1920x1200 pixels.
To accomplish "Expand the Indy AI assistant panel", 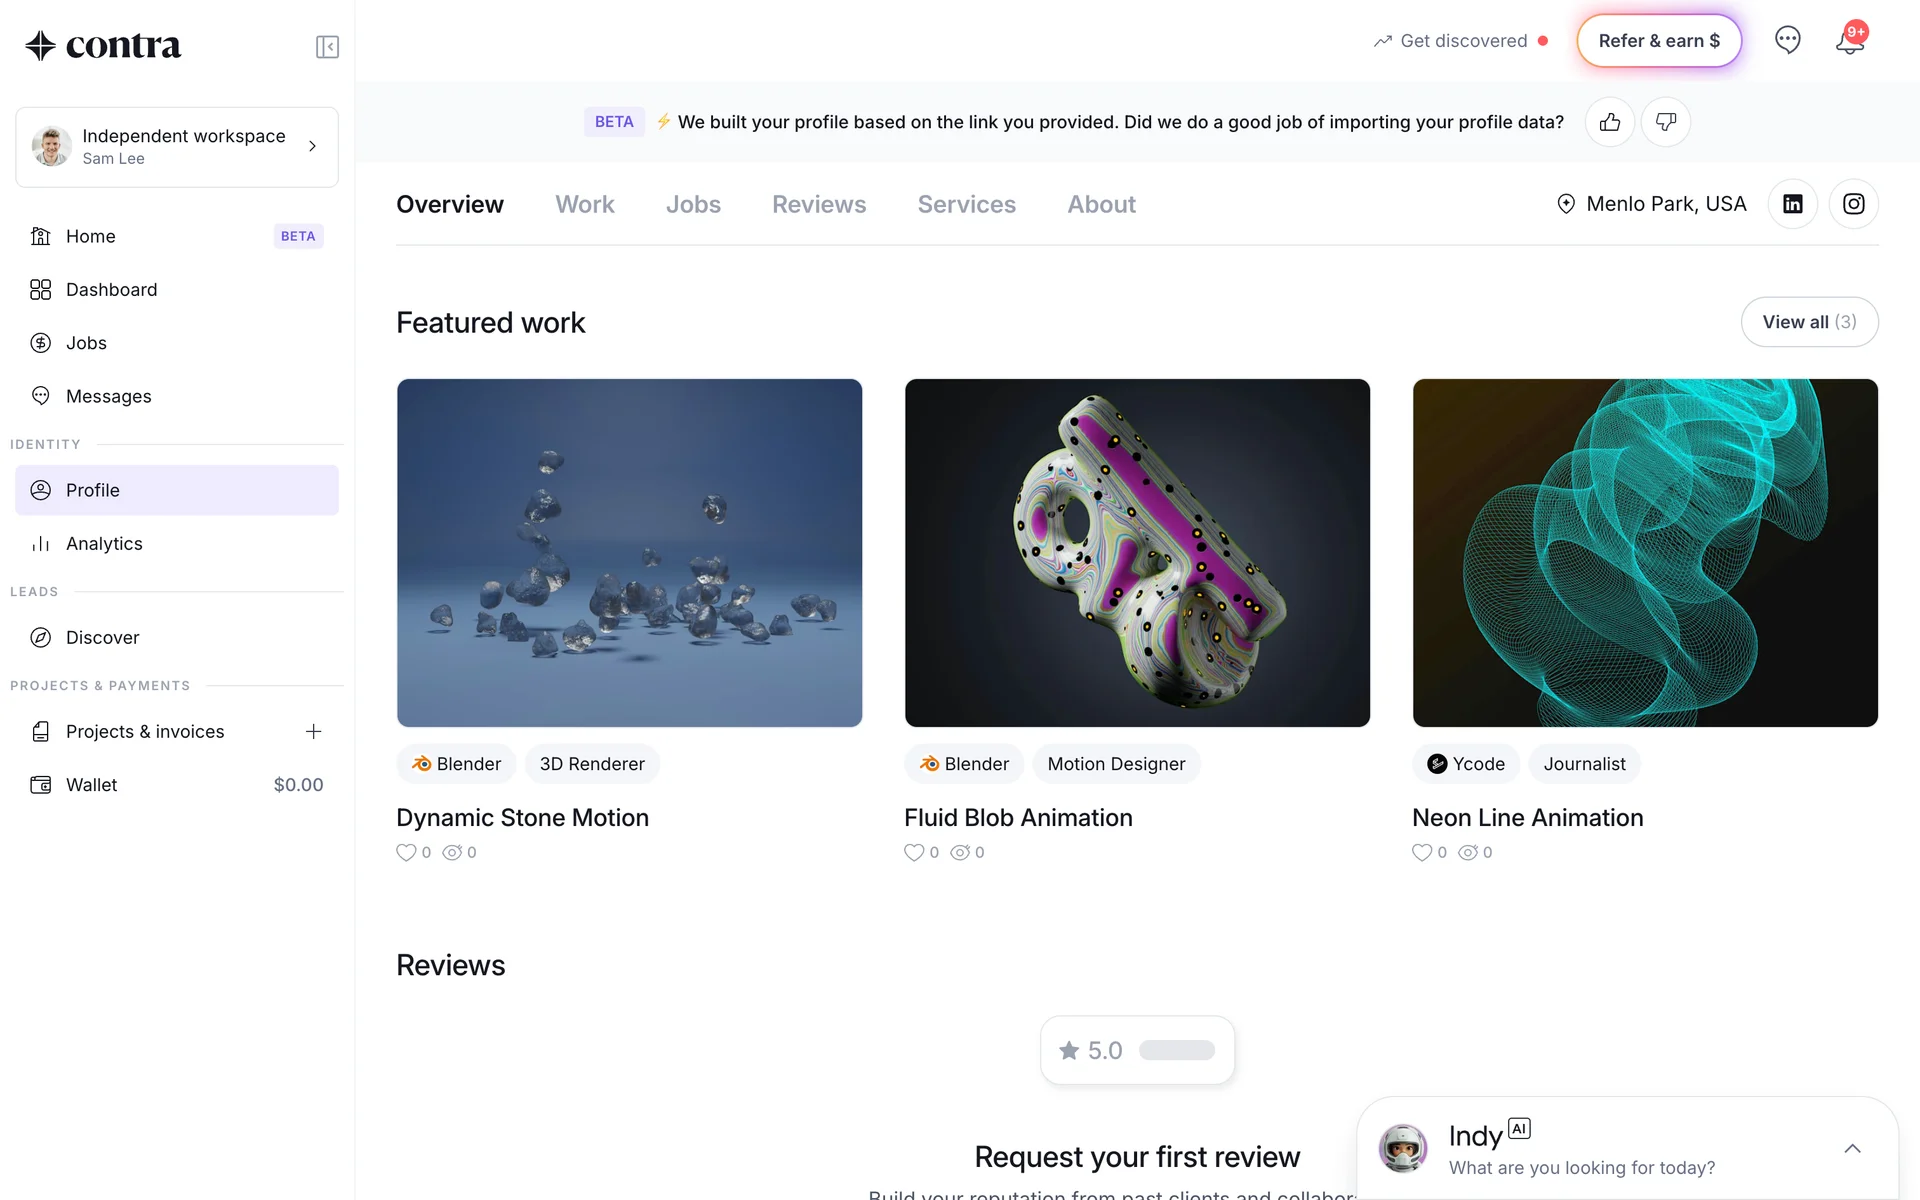I will tap(1852, 1148).
